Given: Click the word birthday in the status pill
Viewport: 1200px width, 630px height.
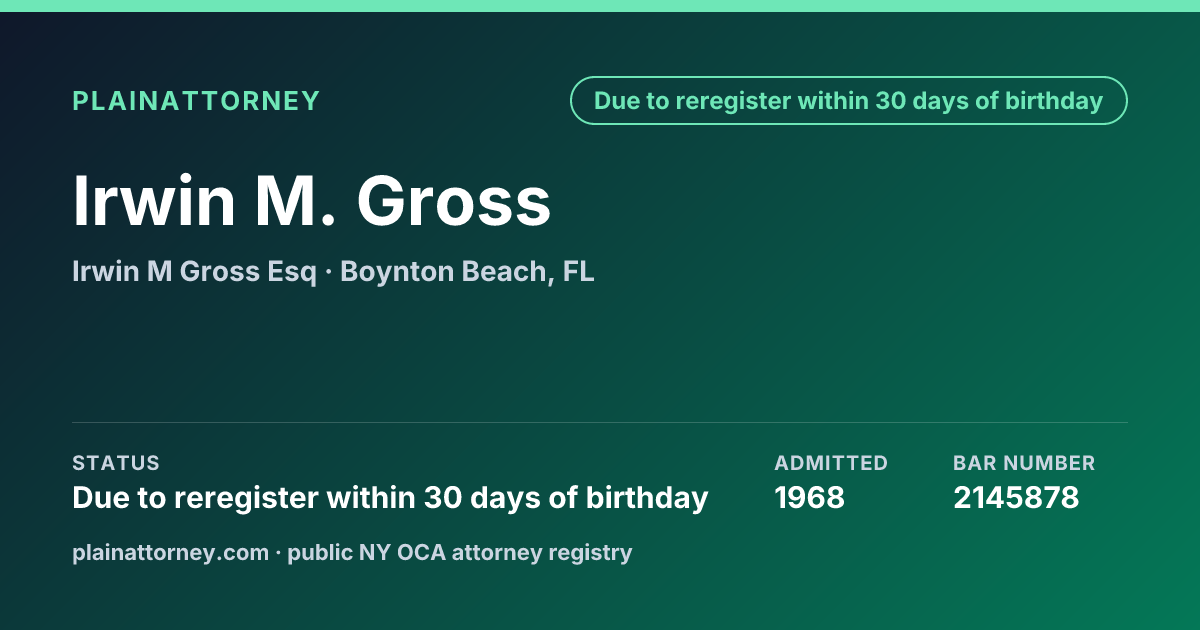Looking at the screenshot, I should pyautogui.click(x=1053, y=101).
